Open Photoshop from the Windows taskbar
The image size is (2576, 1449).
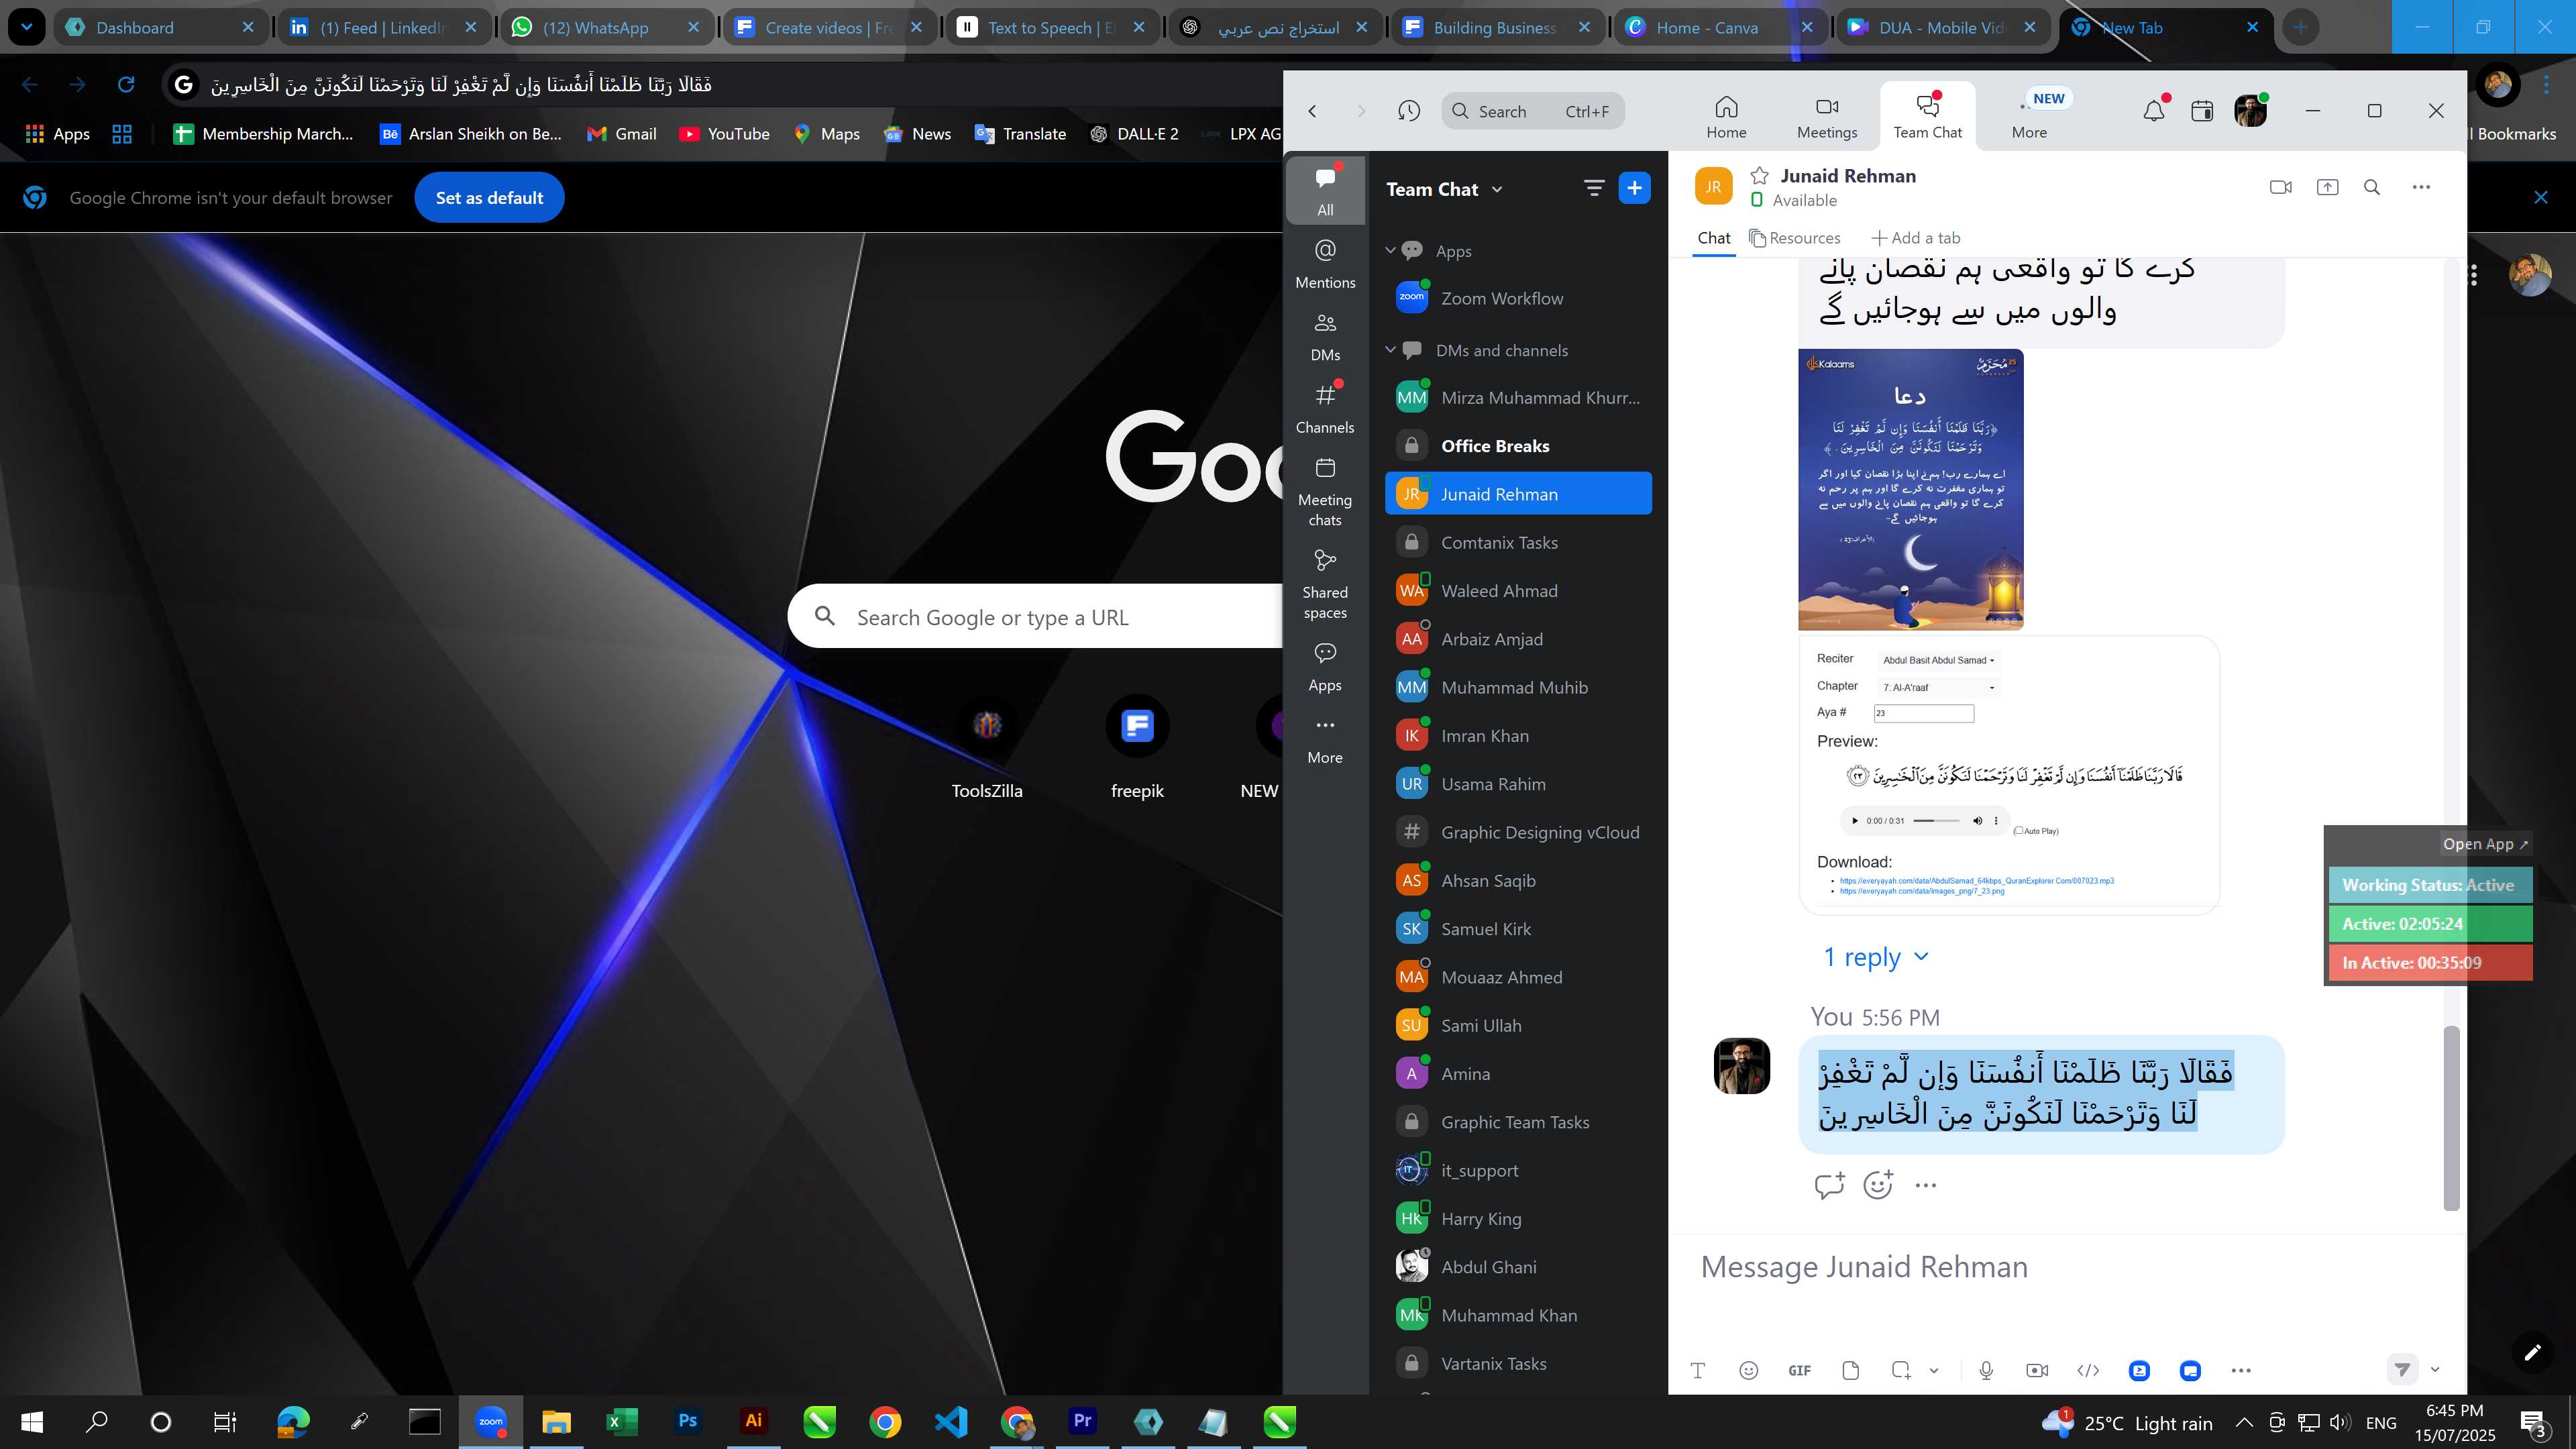click(688, 1421)
